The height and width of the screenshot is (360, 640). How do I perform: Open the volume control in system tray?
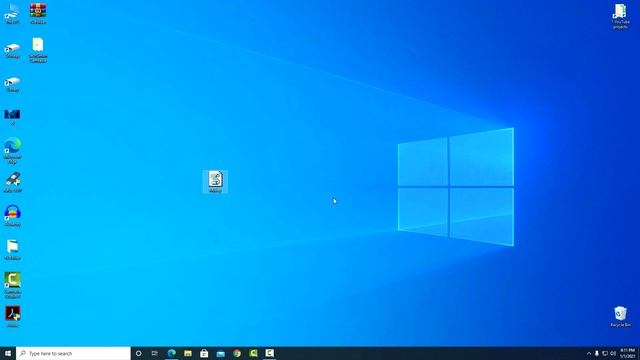[613, 353]
